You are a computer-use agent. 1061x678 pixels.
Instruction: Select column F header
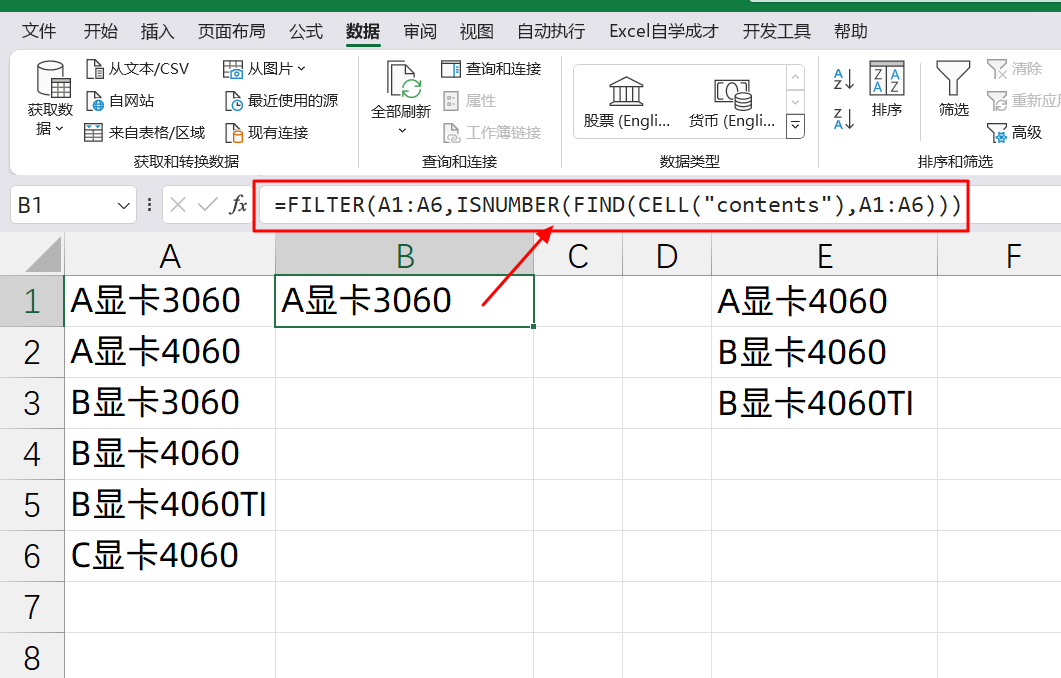coord(999,256)
